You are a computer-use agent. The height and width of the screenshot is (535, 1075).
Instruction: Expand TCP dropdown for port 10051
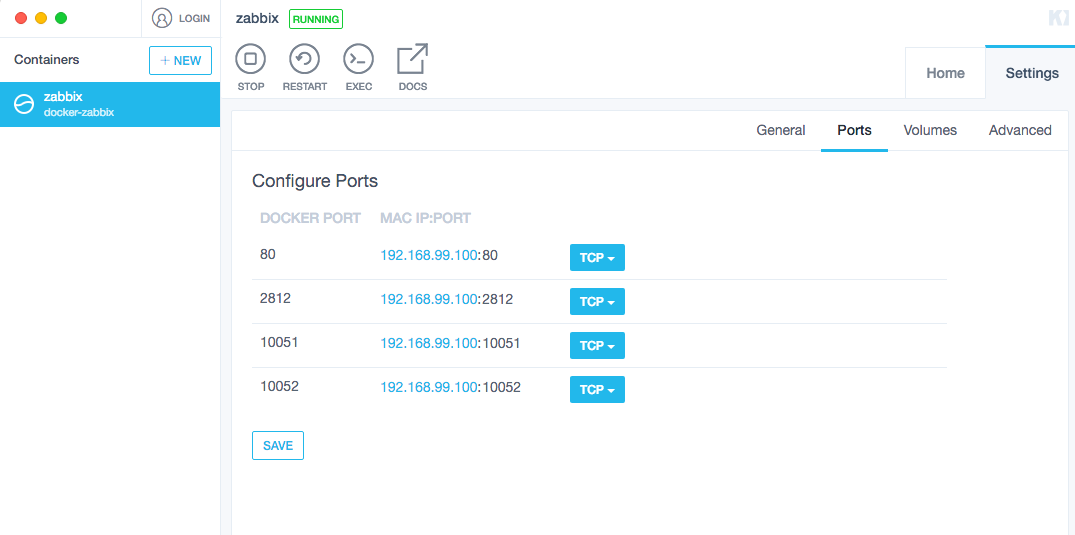coord(597,346)
